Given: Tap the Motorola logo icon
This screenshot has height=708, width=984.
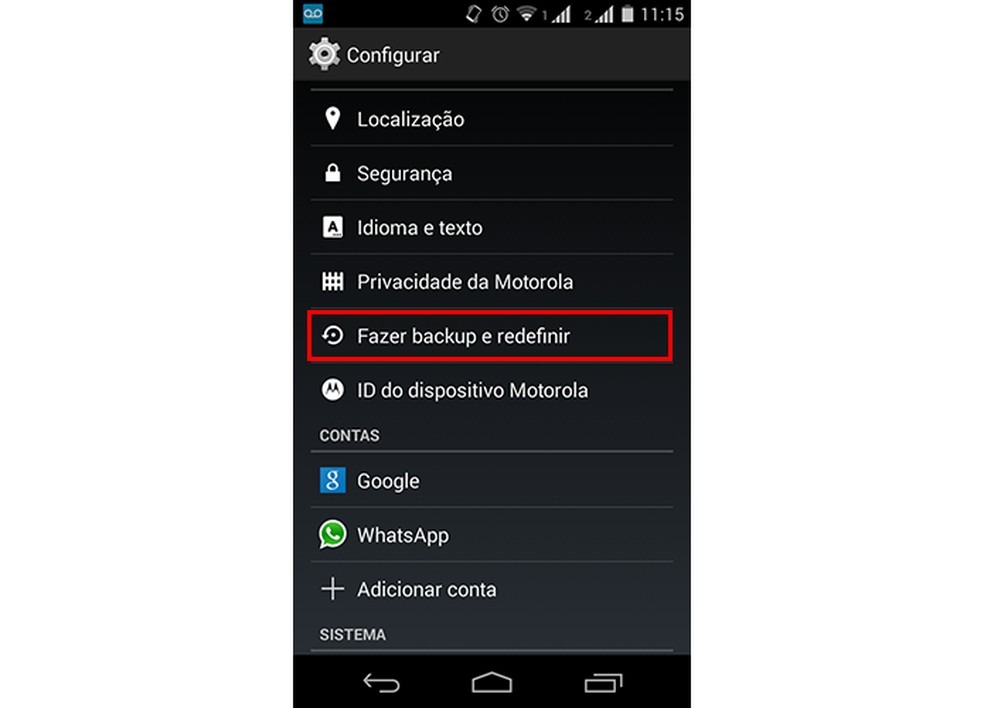Looking at the screenshot, I should click(x=333, y=390).
